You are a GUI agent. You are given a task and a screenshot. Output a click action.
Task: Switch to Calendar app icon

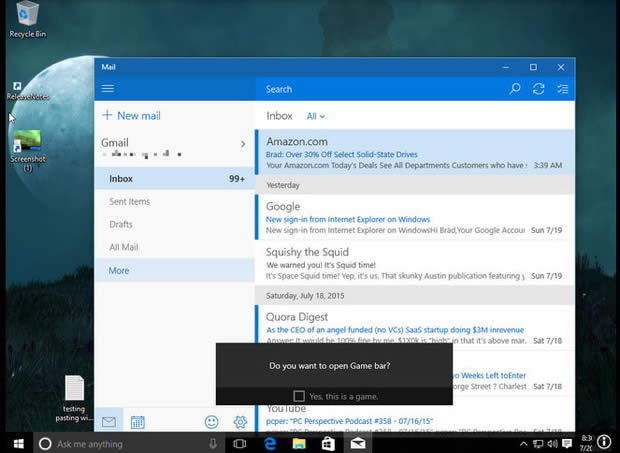tap(138, 422)
